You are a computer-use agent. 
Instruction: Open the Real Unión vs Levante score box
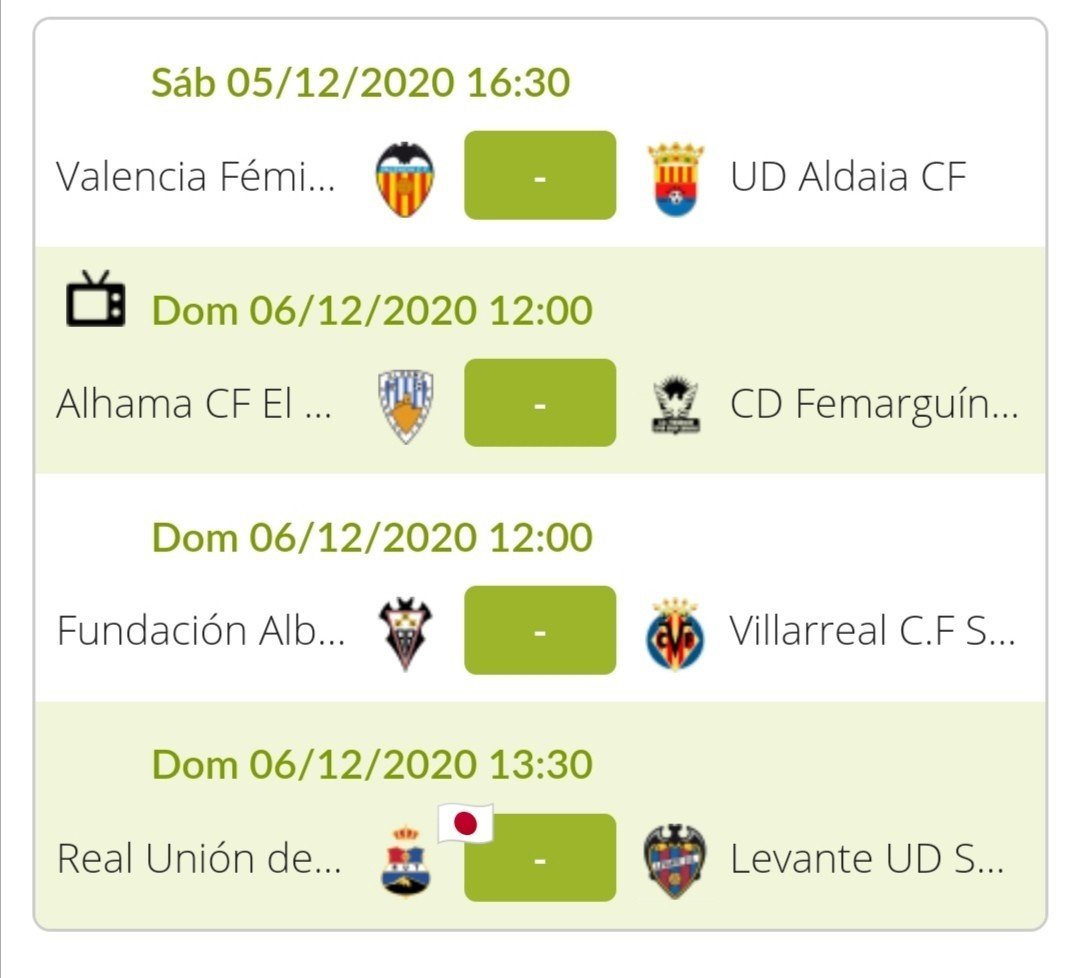tap(540, 857)
